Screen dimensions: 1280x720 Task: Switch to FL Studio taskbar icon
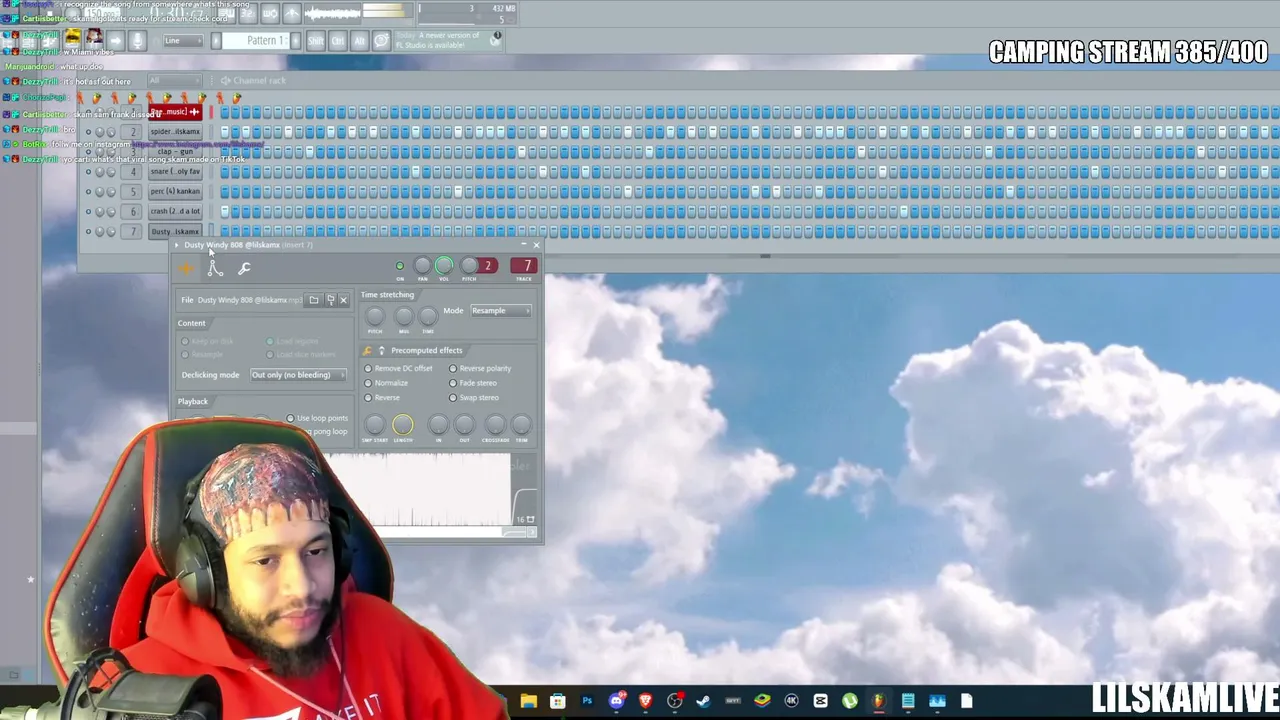[879, 701]
